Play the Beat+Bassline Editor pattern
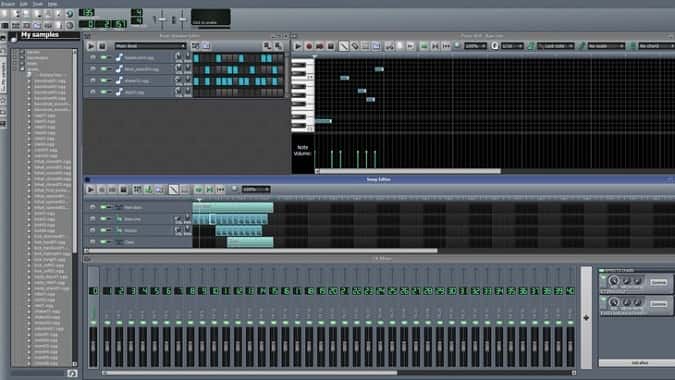This screenshot has height=380, width=675. coord(91,46)
